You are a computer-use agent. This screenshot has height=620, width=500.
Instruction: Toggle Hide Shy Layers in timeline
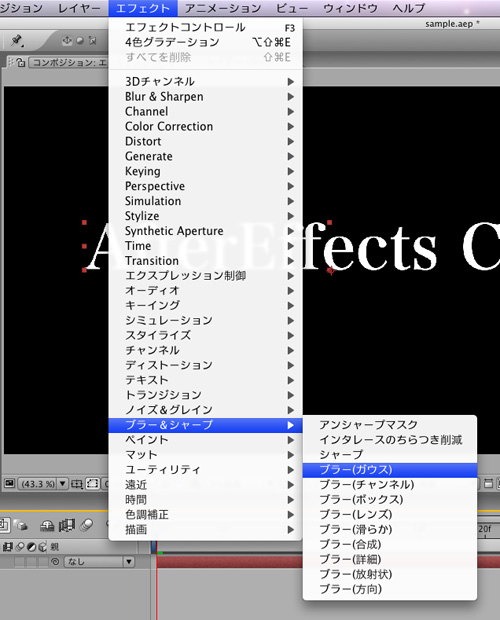click(x=47, y=525)
